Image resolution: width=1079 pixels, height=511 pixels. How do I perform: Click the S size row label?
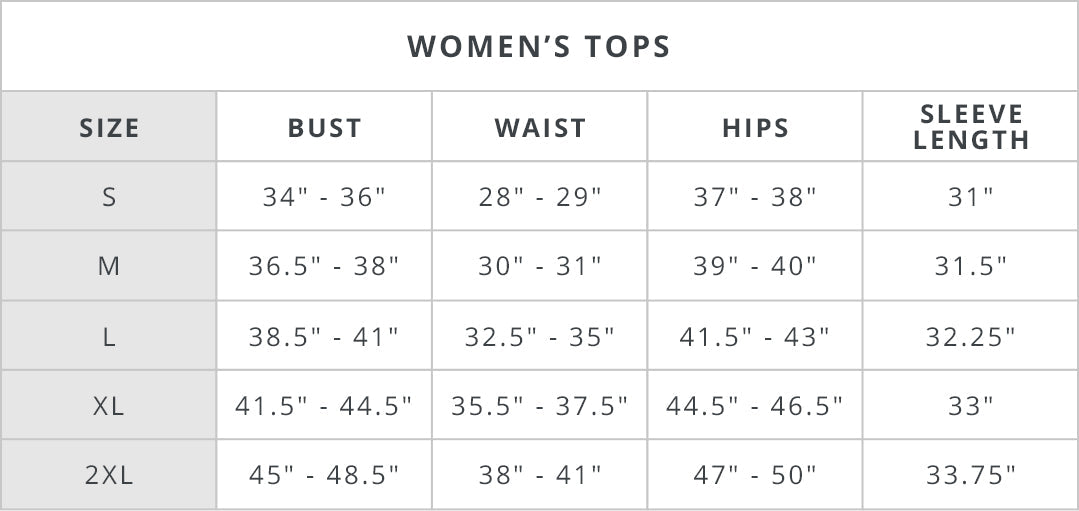109,197
